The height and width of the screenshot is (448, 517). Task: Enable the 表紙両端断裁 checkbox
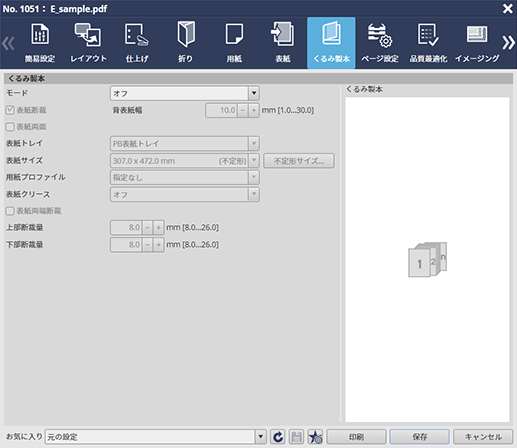tap(10, 211)
